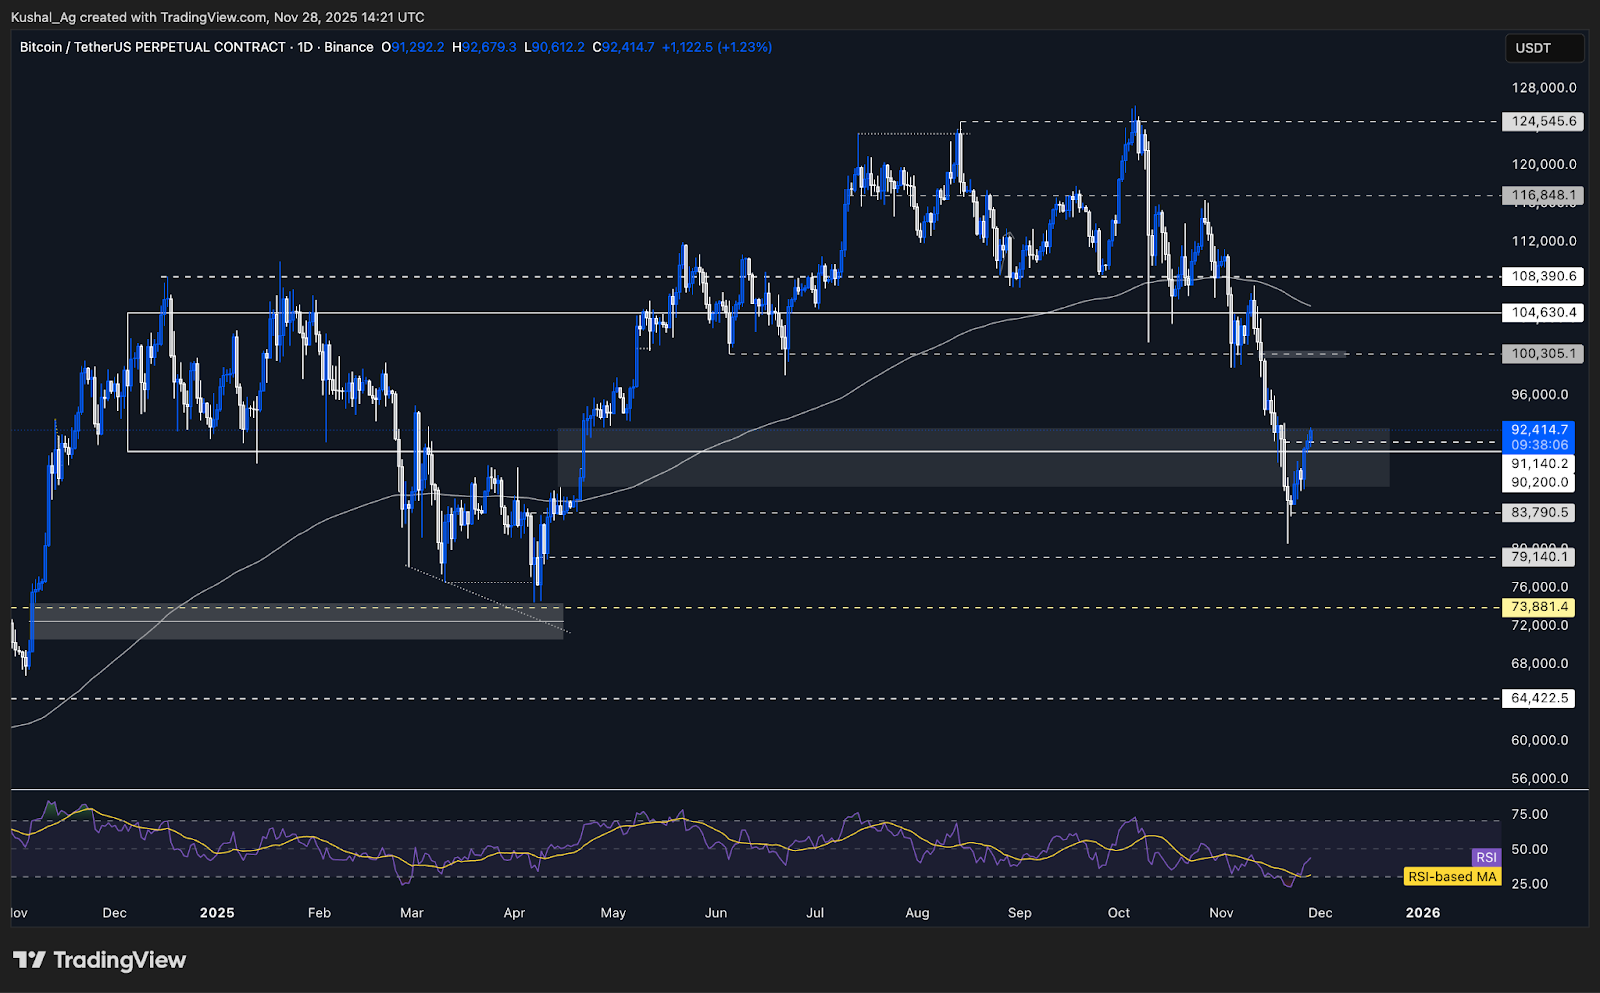Click the 64,422.5 price level label
The height and width of the screenshot is (993, 1600).
pos(1539,698)
